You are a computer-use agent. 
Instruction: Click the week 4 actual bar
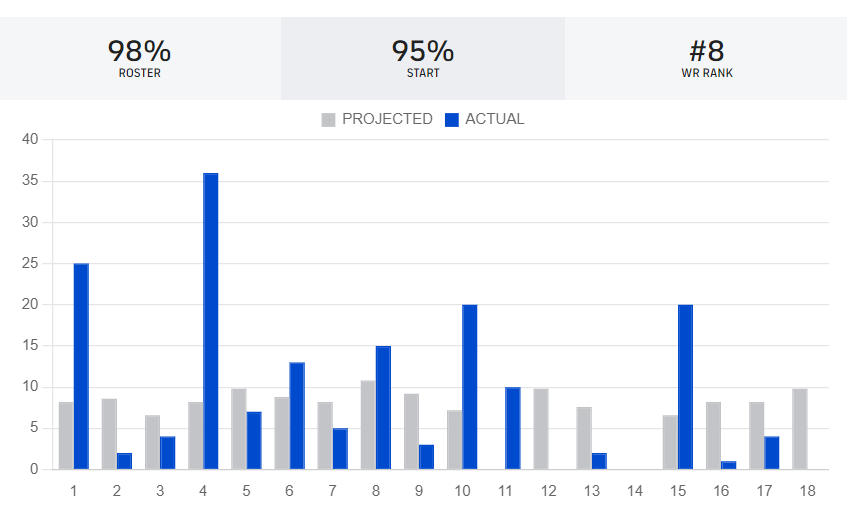211,321
